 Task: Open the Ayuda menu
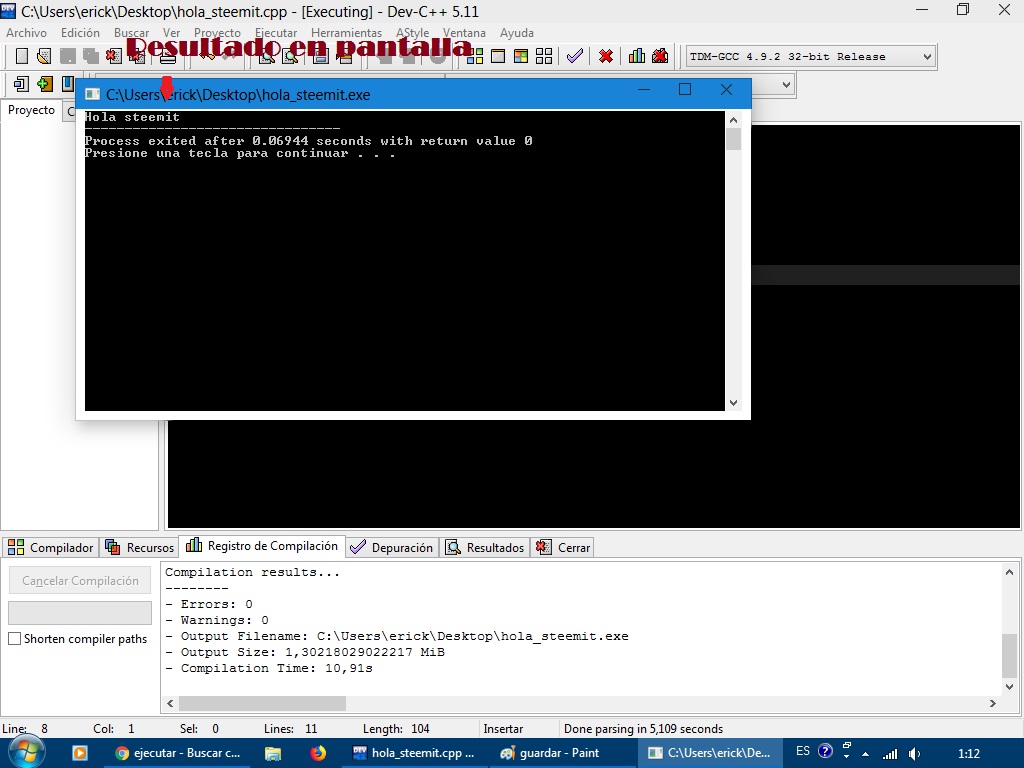(x=517, y=33)
